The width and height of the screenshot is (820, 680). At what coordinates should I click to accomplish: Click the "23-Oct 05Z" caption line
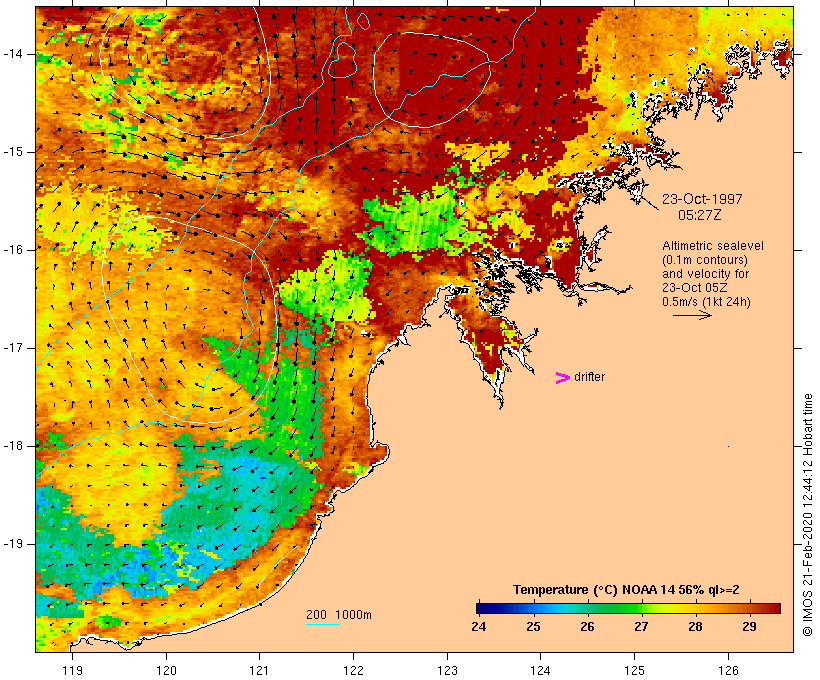click(694, 288)
